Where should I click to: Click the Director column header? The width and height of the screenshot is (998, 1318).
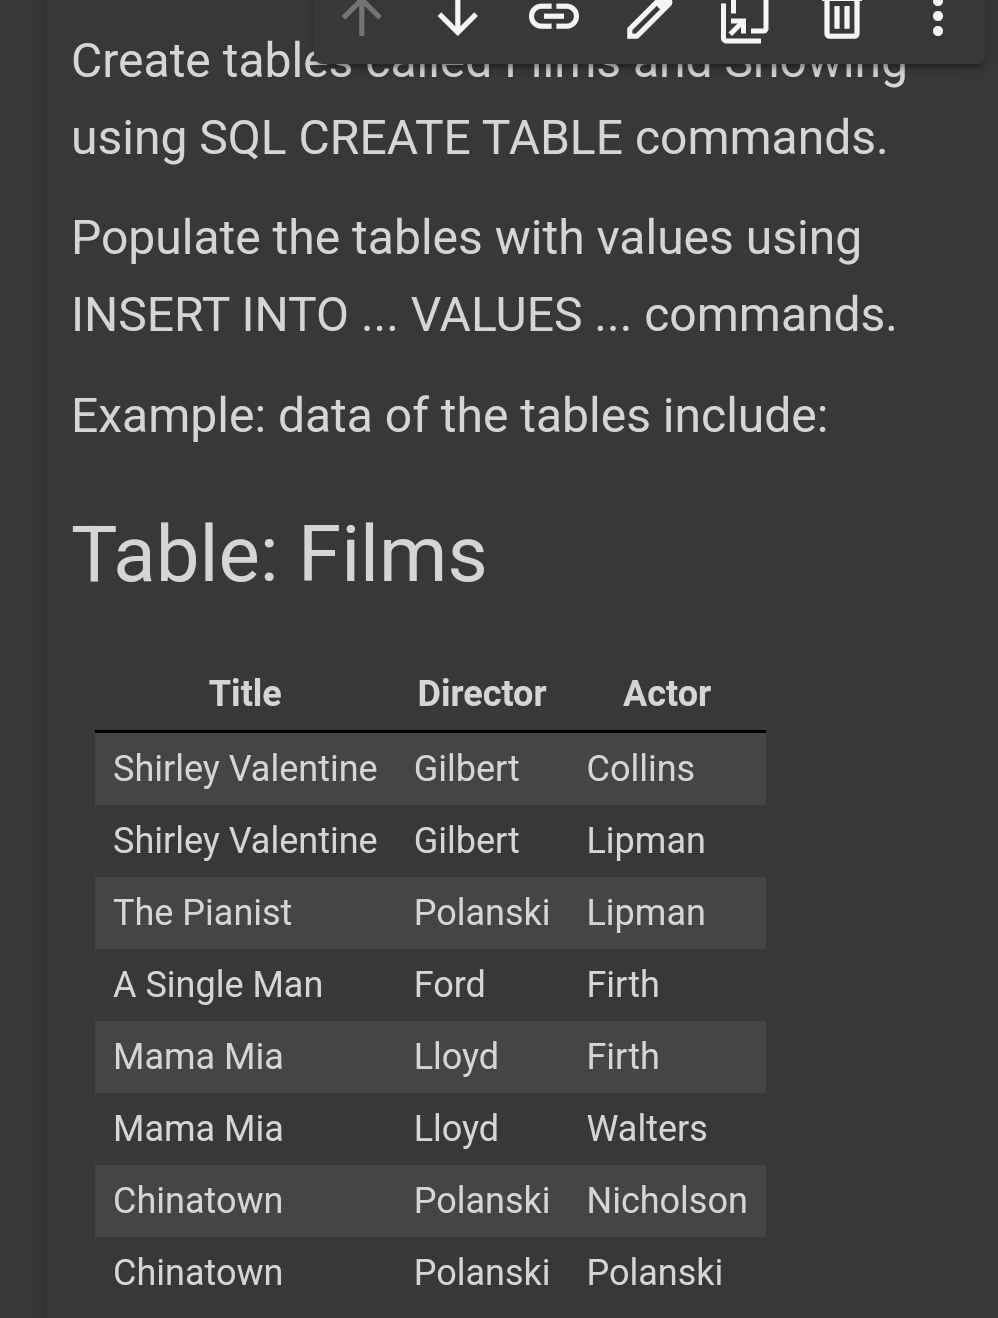tap(482, 693)
